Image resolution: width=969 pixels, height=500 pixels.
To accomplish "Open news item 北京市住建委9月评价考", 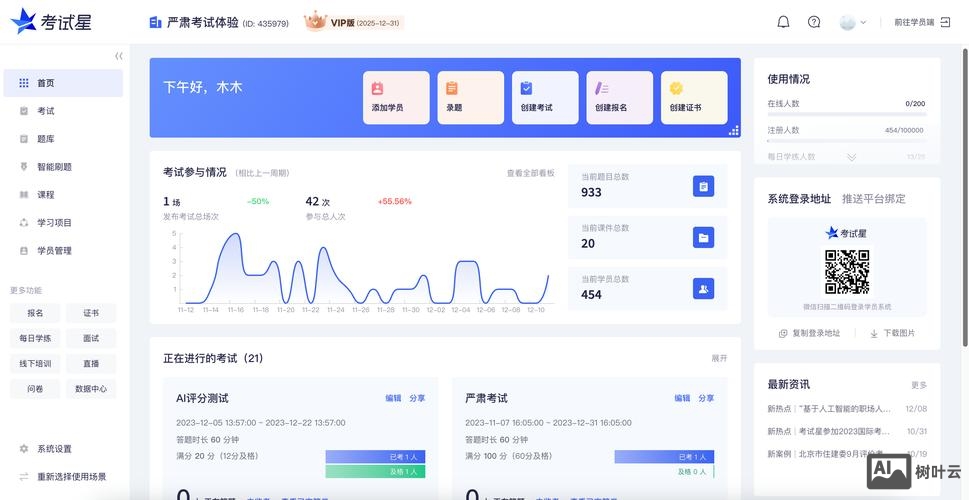I will point(847,454).
